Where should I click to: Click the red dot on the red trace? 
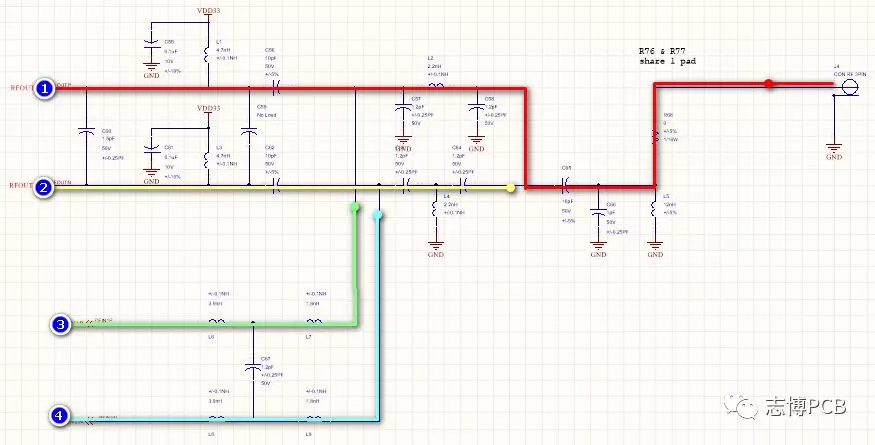(x=768, y=84)
